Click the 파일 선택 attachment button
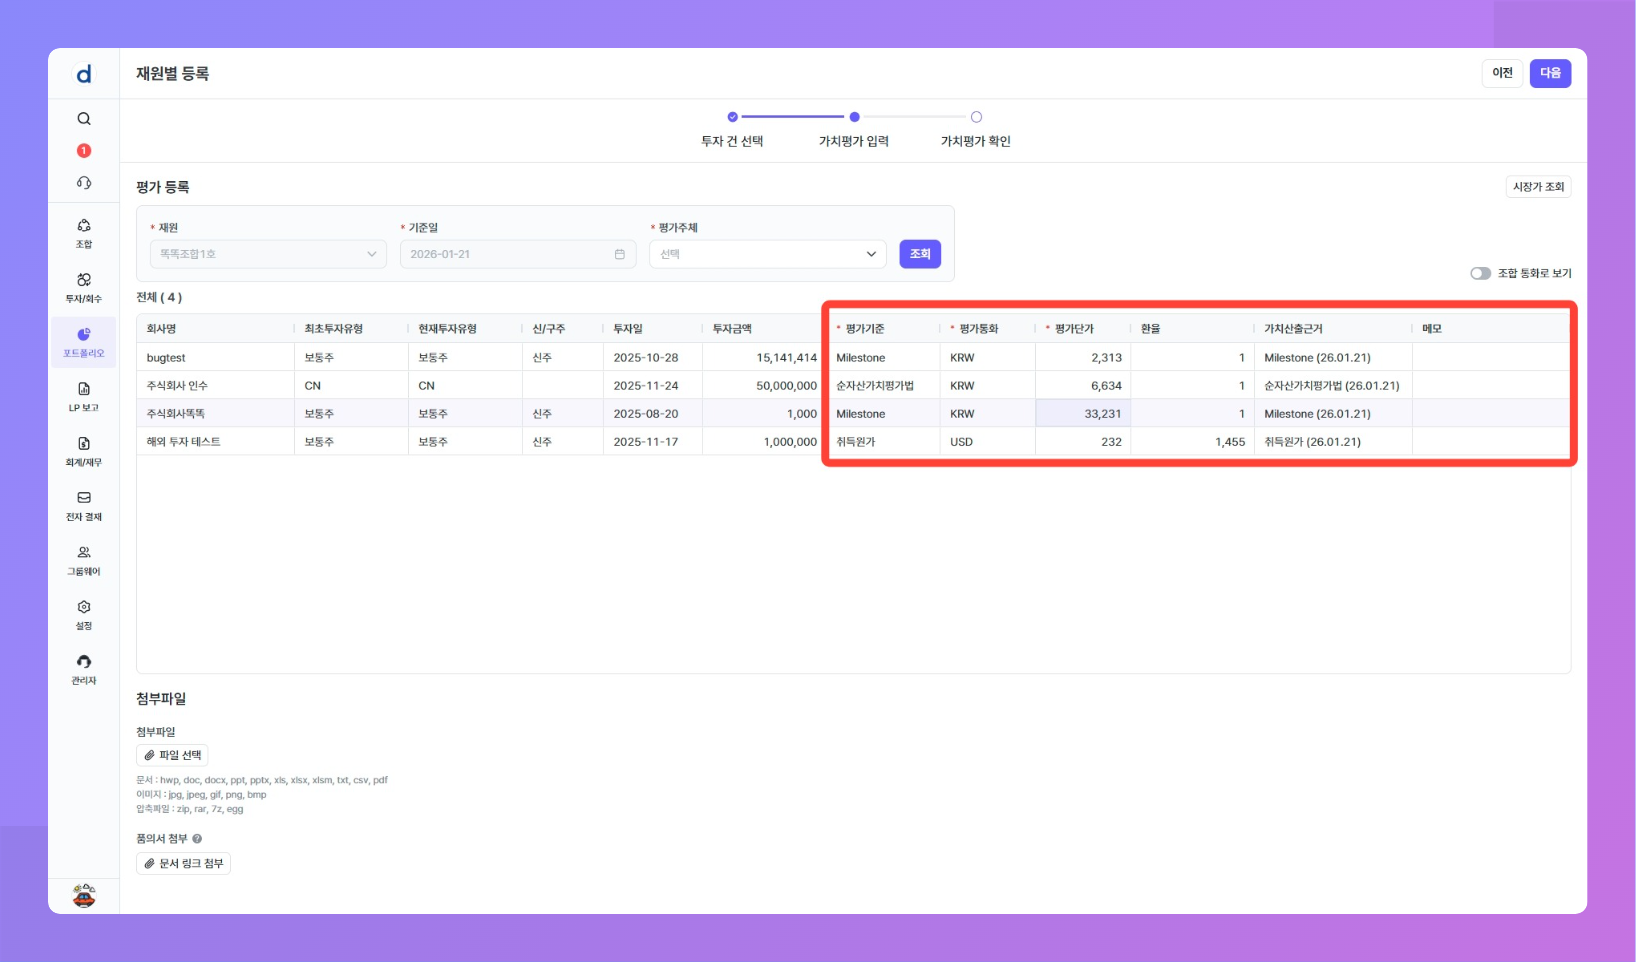1636x962 pixels. coord(172,755)
